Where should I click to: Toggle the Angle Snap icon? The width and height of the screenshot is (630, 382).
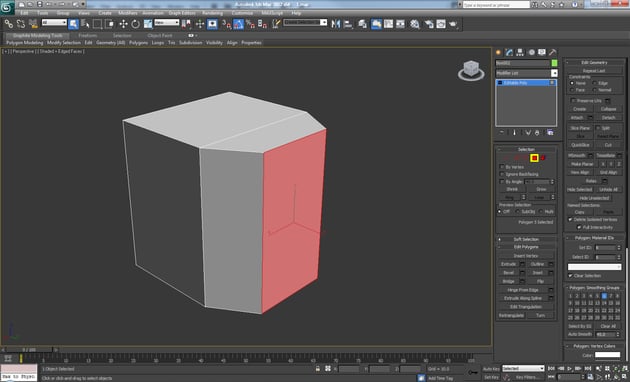238,24
